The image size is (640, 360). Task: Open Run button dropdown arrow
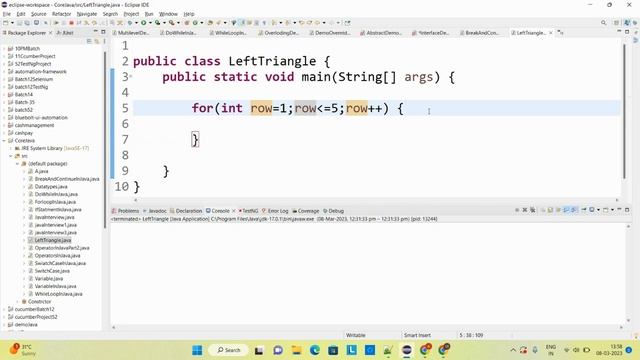coord(150,23)
